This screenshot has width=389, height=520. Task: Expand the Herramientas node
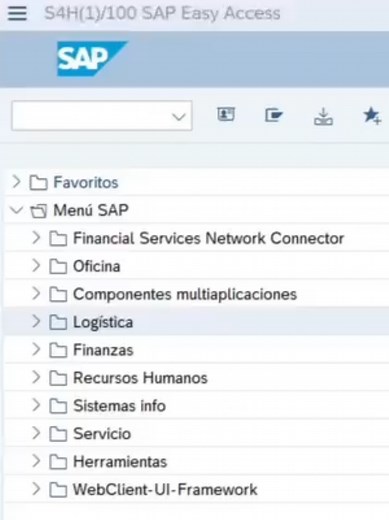36,461
